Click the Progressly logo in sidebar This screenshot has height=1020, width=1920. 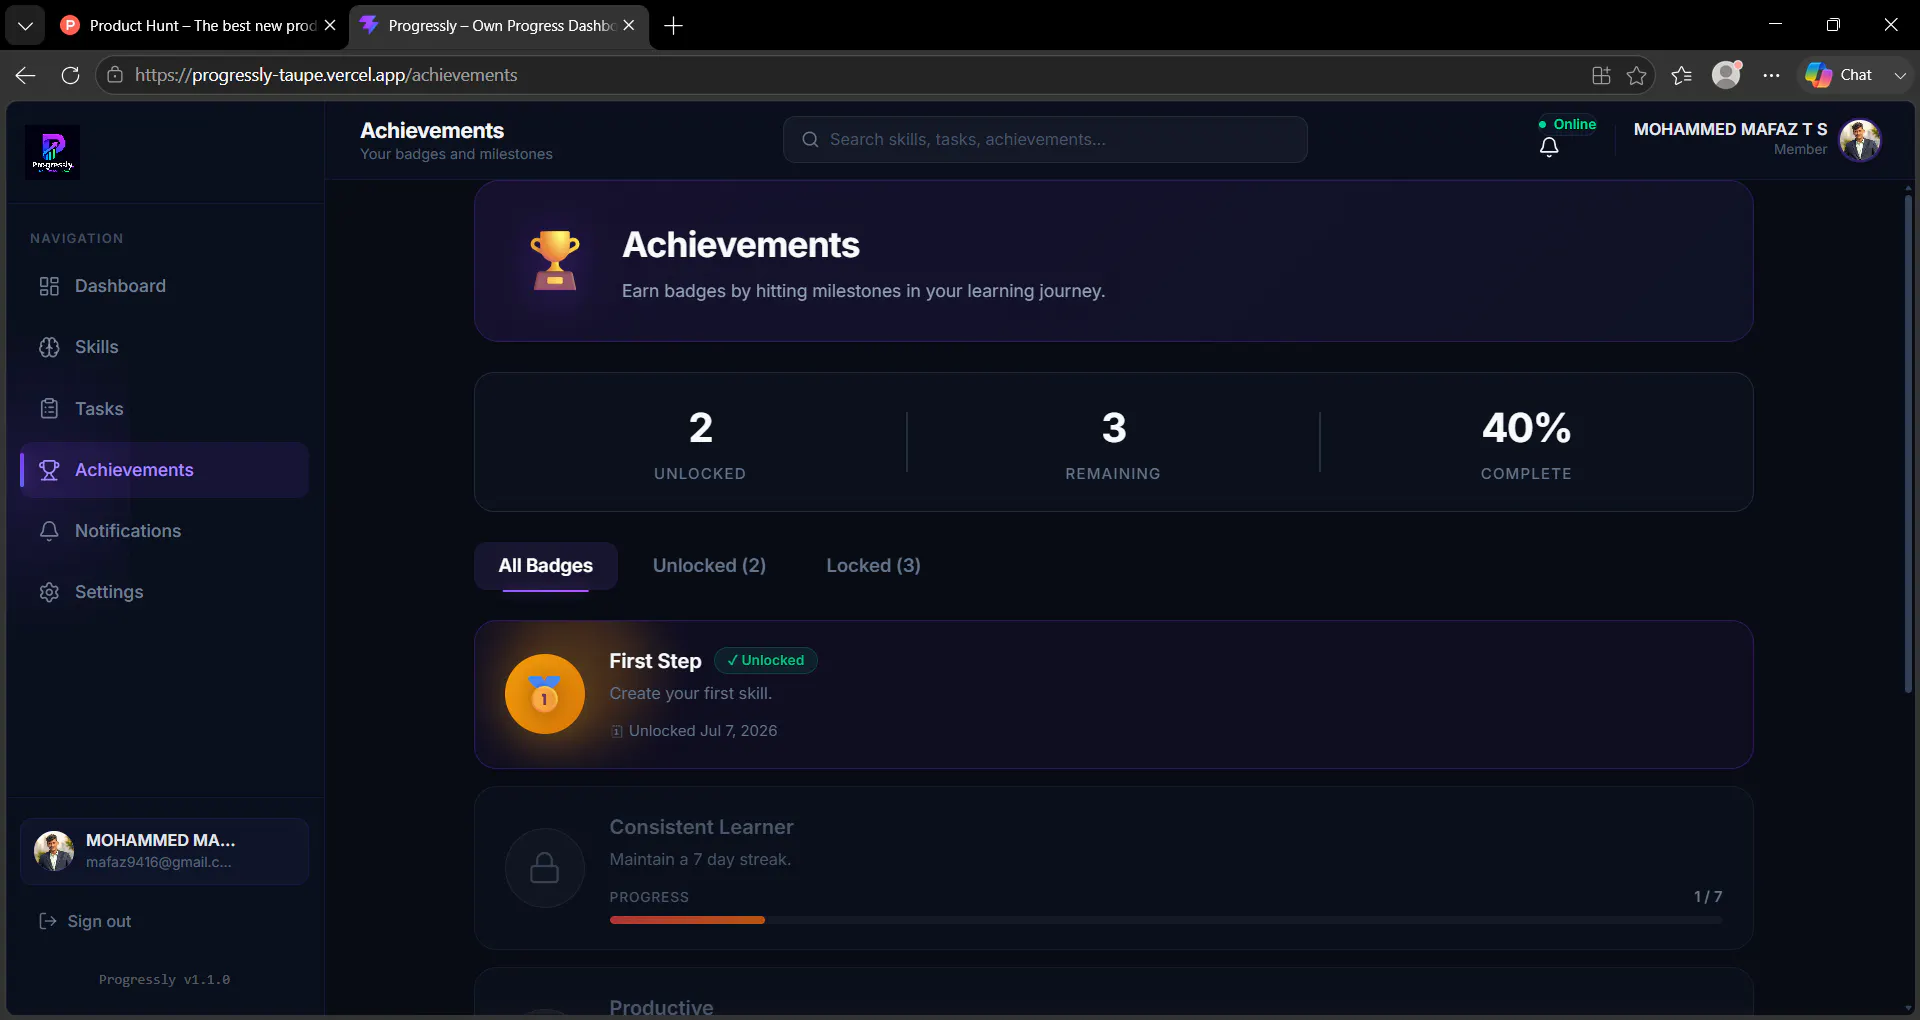click(52, 152)
